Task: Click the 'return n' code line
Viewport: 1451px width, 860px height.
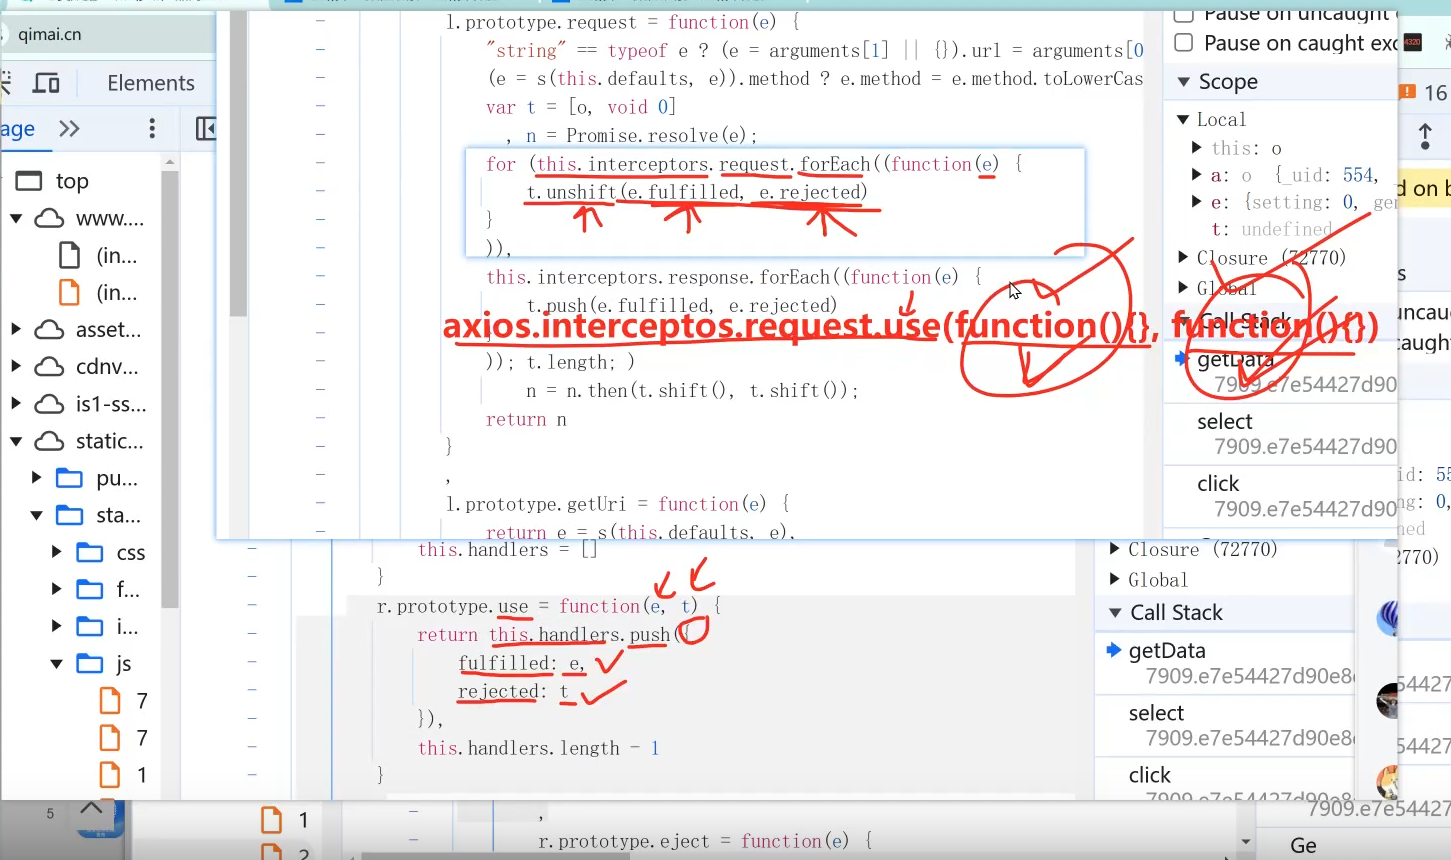Action: click(x=526, y=420)
